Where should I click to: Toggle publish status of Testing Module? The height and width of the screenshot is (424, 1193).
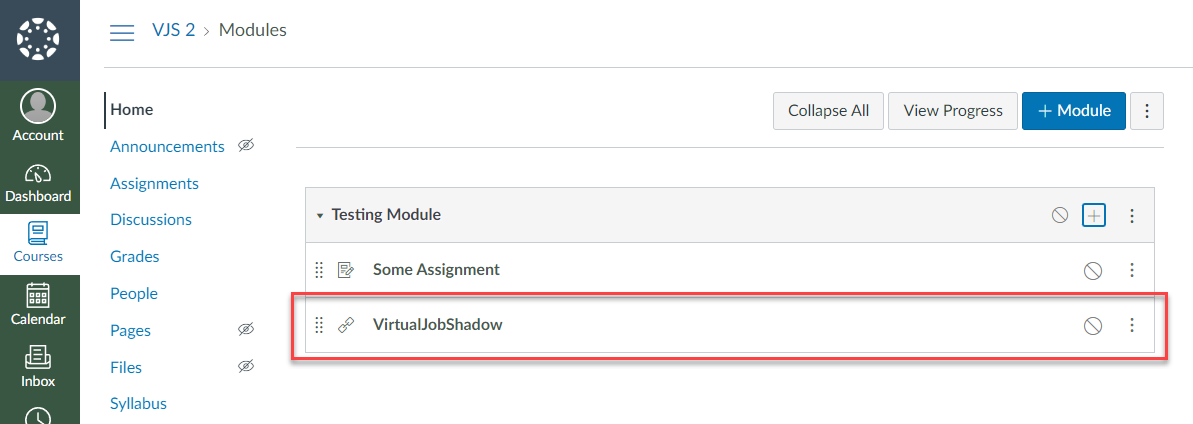(x=1060, y=215)
